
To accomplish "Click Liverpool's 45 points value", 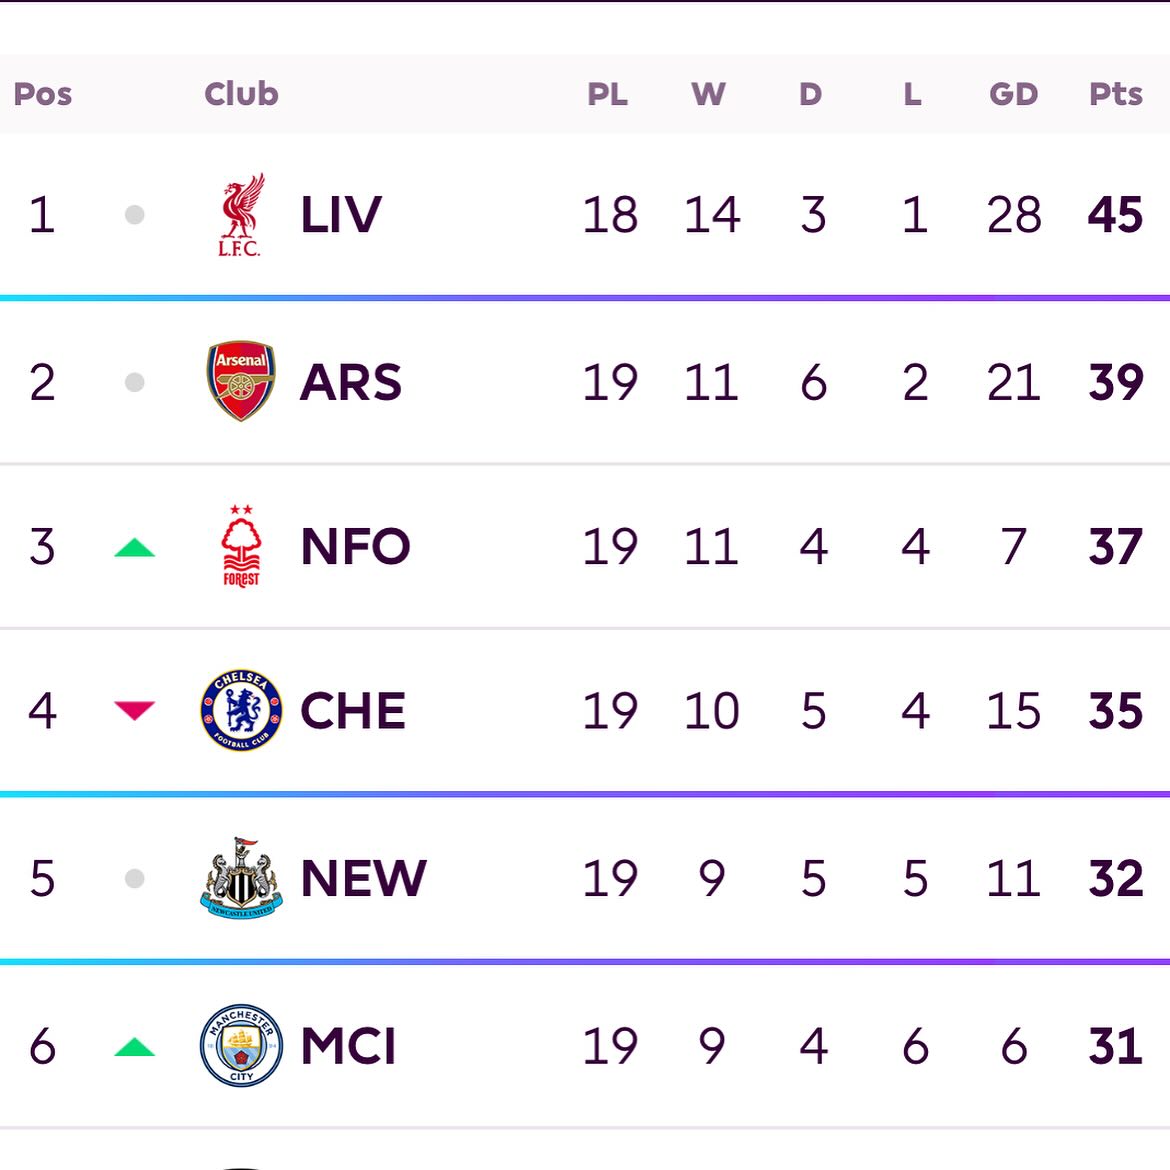I will (1115, 215).
